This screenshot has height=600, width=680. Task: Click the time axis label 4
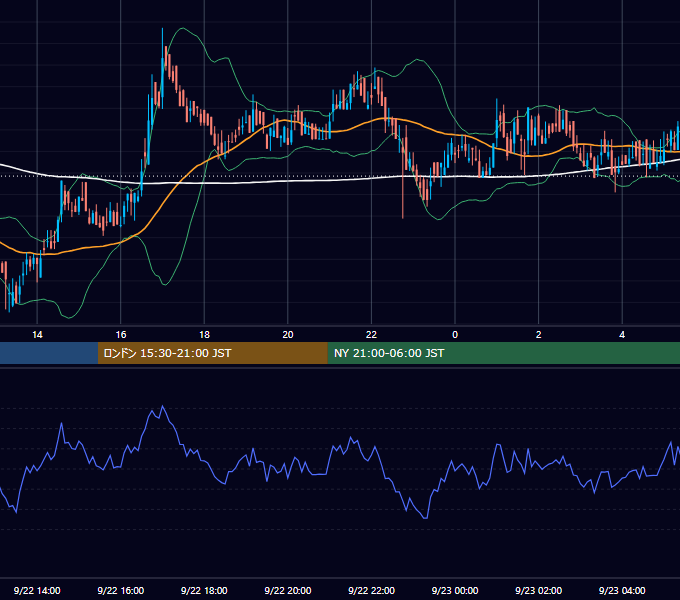(x=622, y=335)
